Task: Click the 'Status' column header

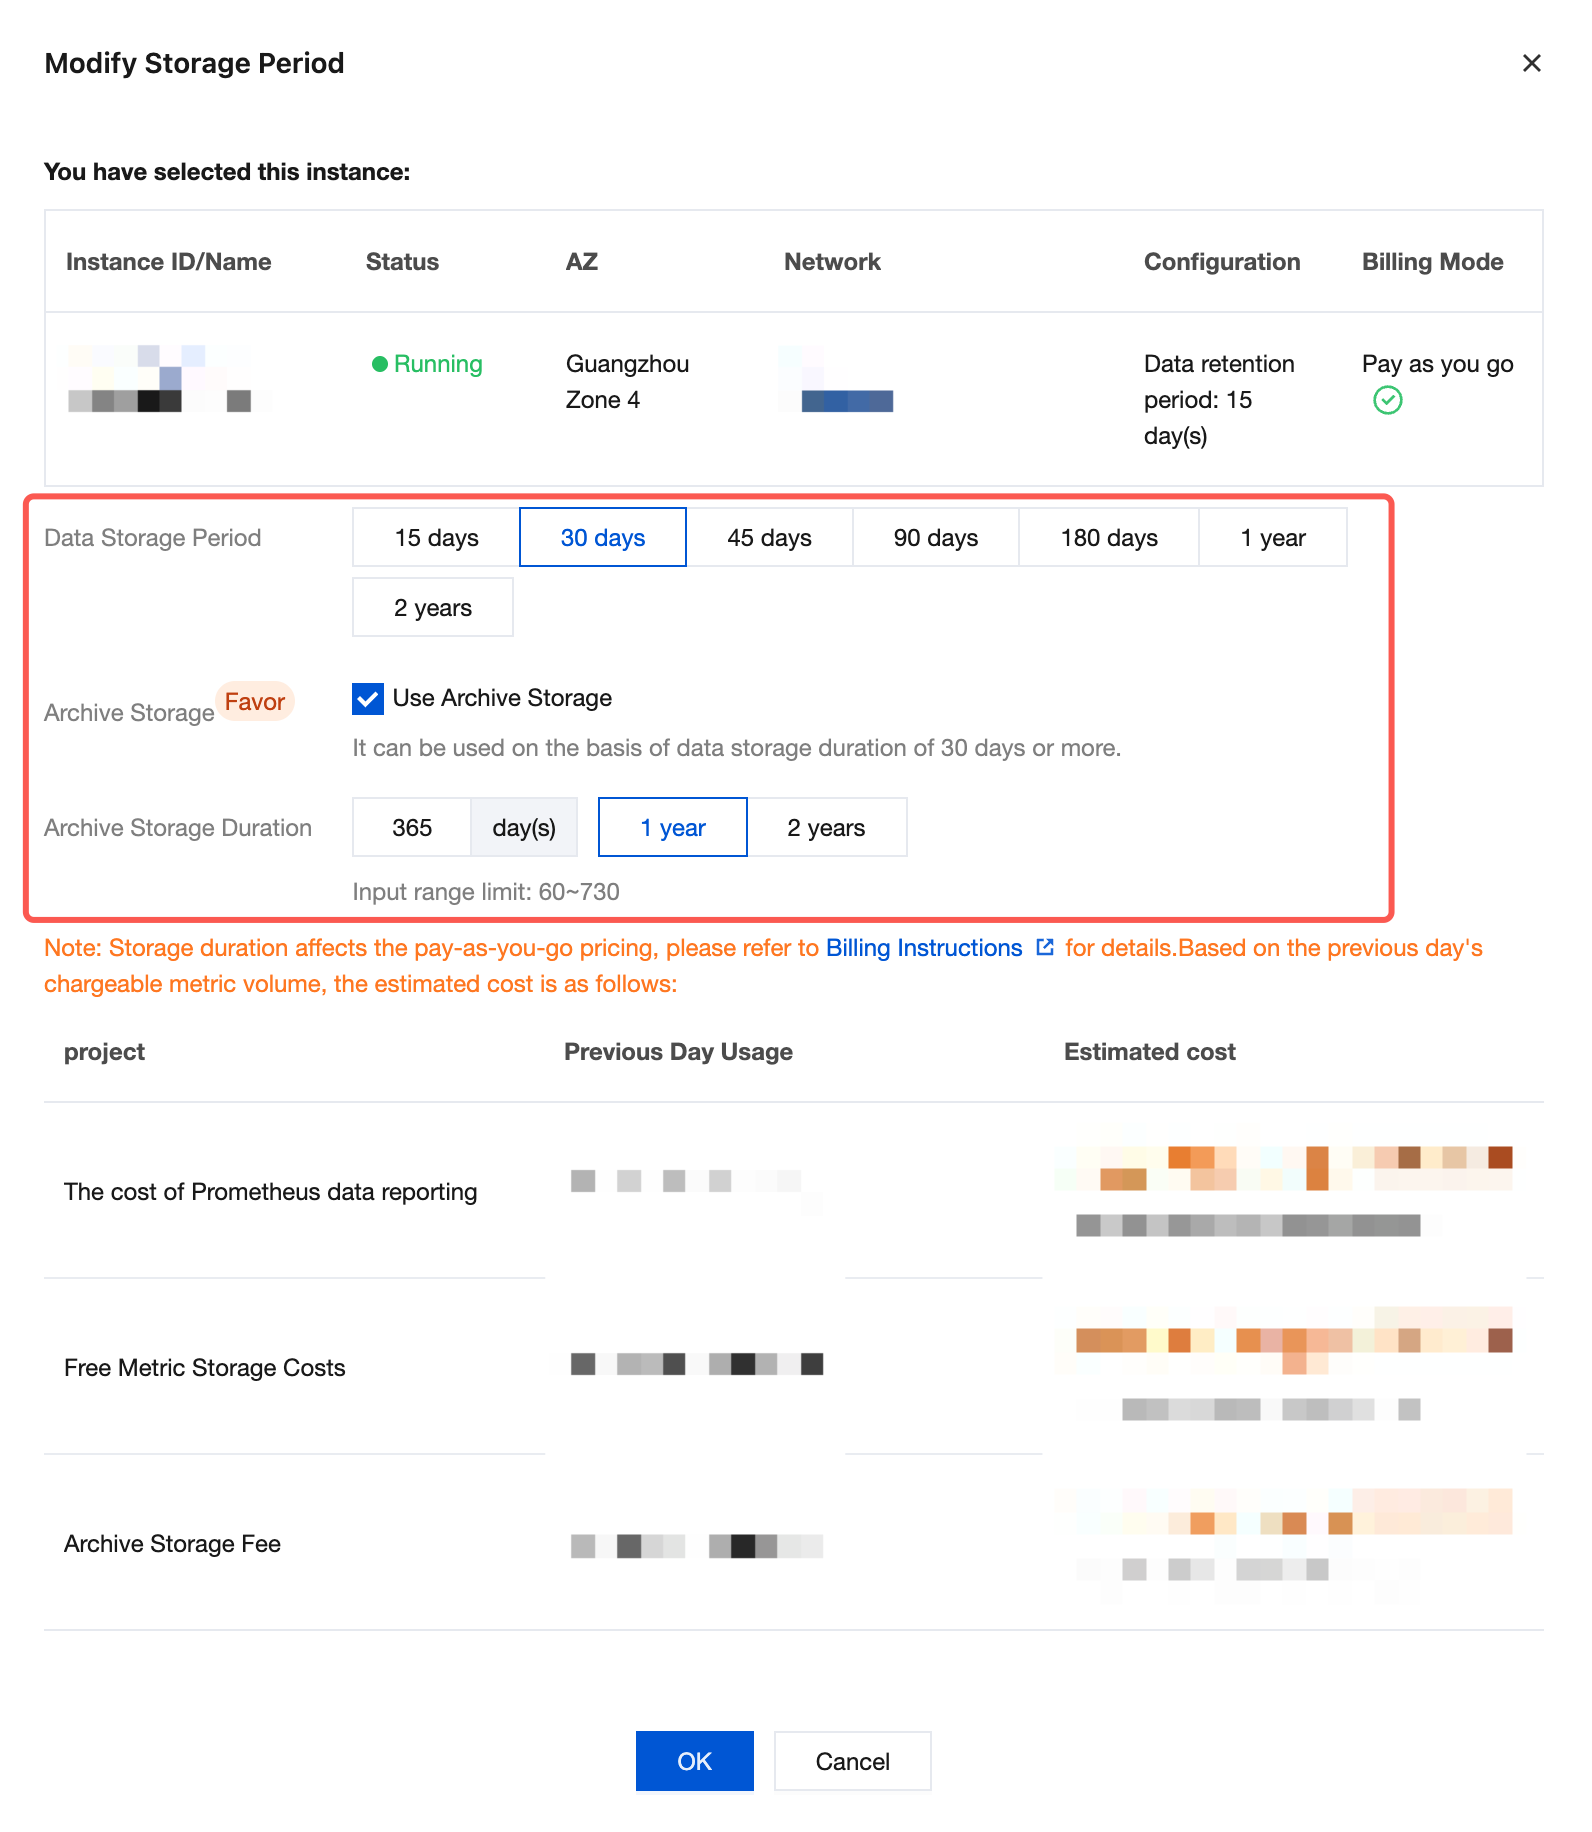Action: click(402, 262)
